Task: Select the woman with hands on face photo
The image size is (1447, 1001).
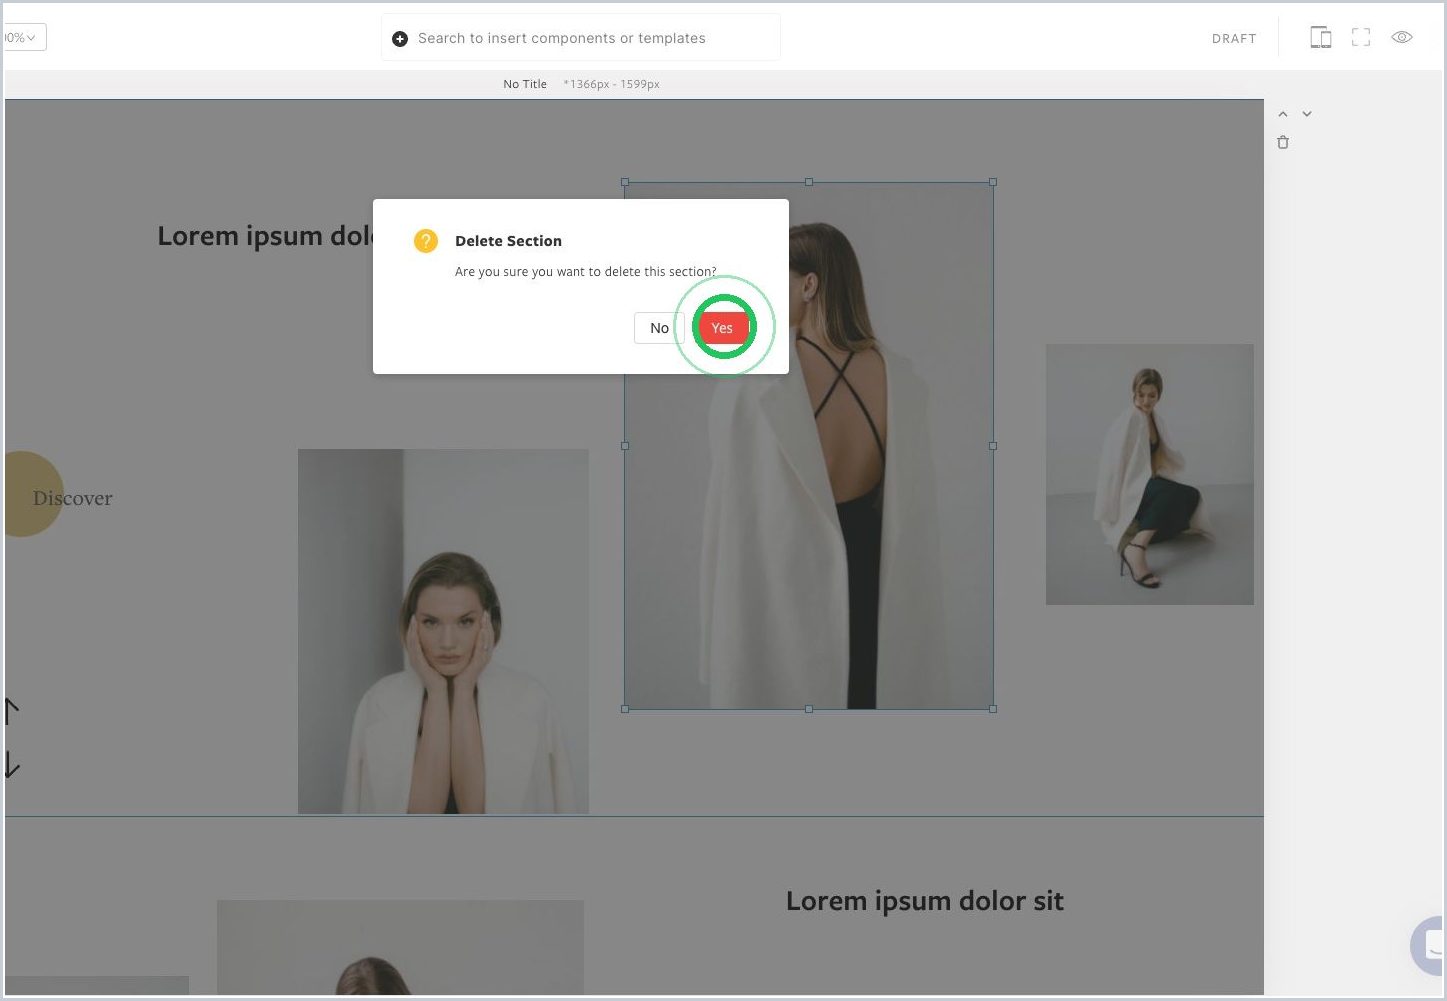Action: point(443,631)
